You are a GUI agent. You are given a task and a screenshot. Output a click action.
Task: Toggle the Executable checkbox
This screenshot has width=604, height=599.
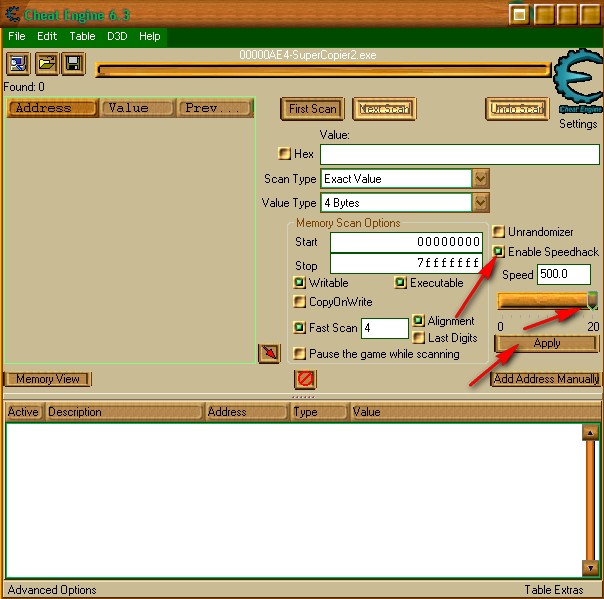click(400, 282)
